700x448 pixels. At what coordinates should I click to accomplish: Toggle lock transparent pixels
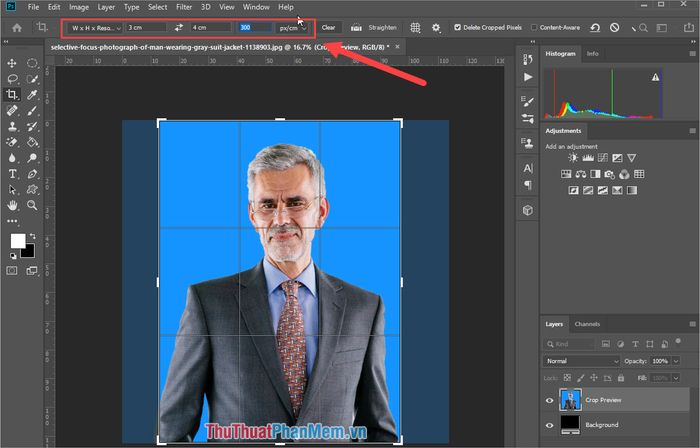tap(567, 377)
